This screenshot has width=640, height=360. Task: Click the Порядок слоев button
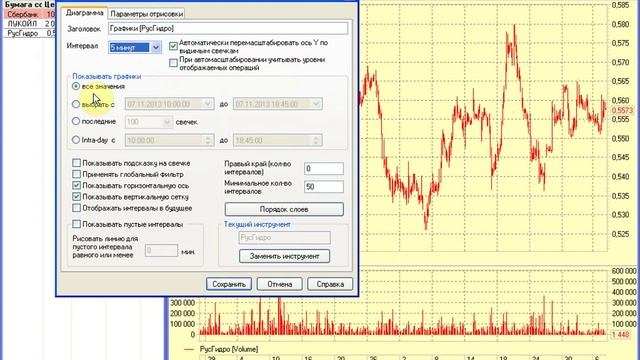tap(284, 209)
